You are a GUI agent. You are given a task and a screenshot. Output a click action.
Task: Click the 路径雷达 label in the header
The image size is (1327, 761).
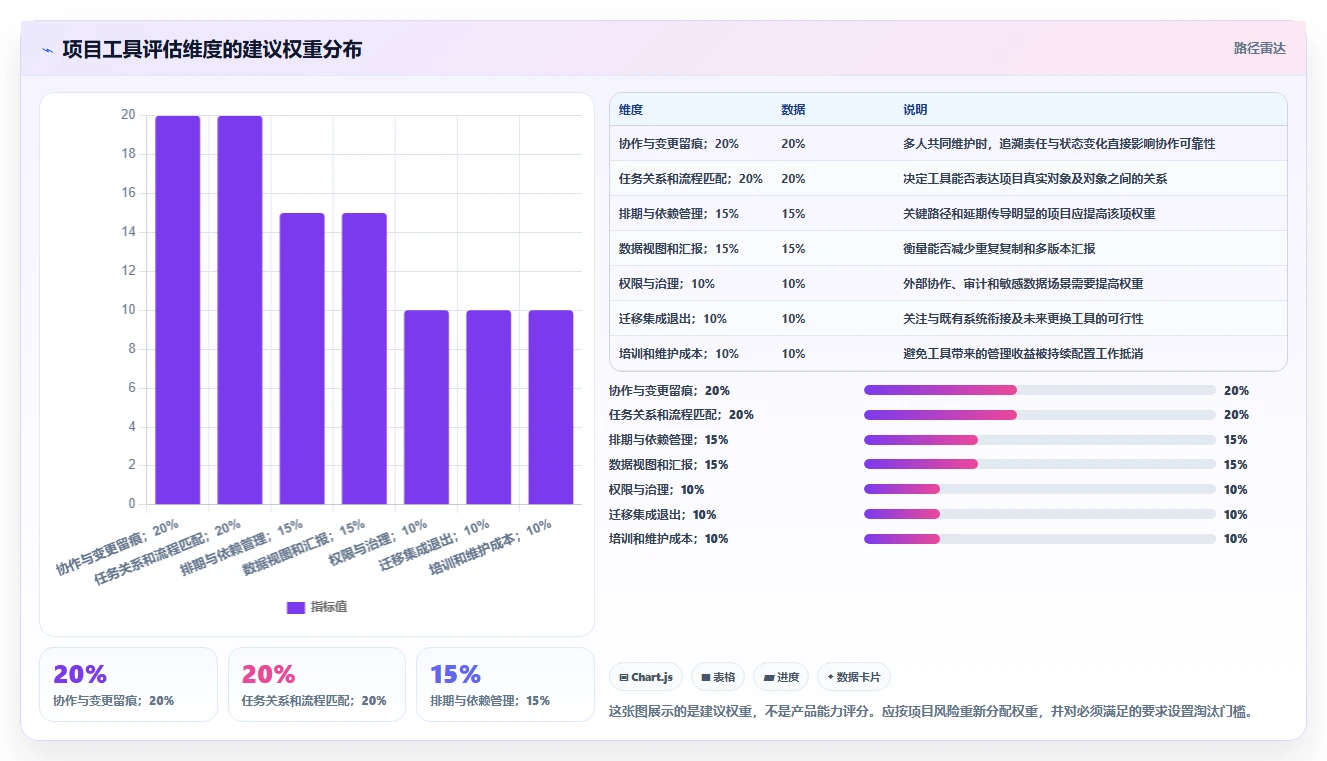pos(1260,48)
